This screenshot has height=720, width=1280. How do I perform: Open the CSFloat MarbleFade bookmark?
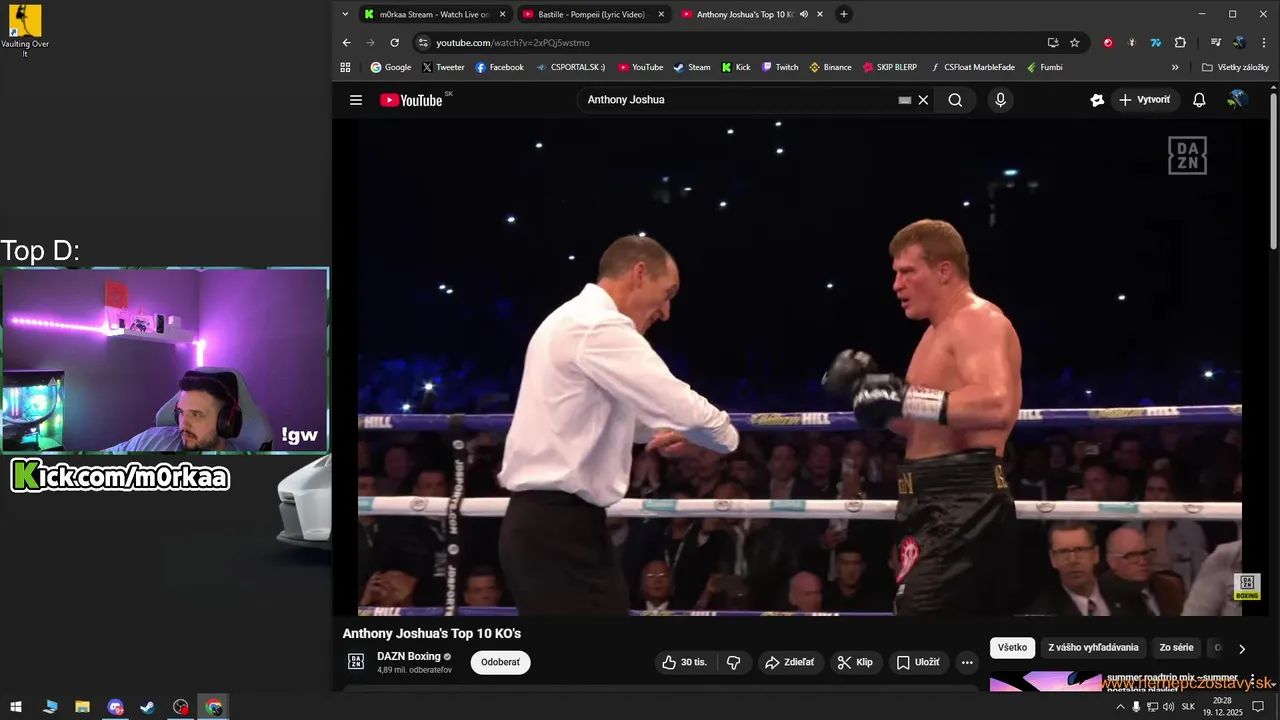pos(972,67)
